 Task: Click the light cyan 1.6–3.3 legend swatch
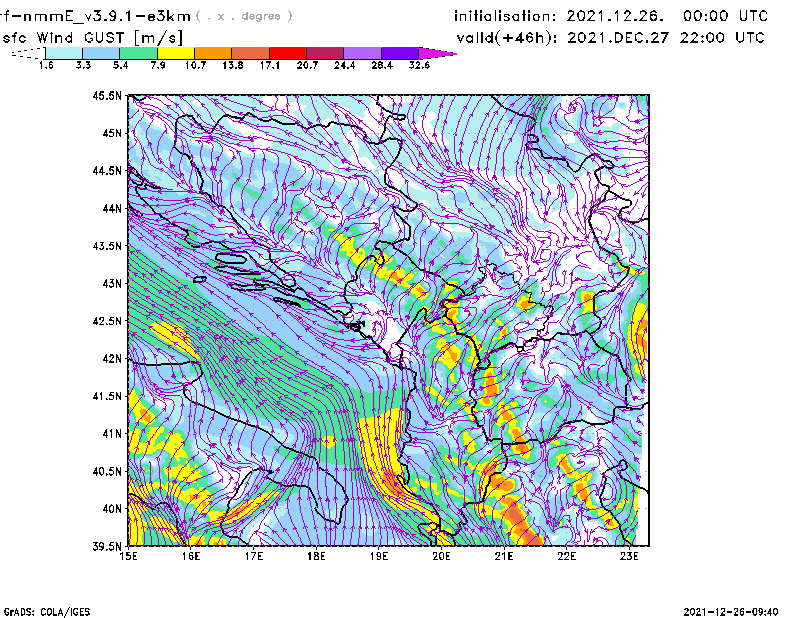[x=64, y=53]
